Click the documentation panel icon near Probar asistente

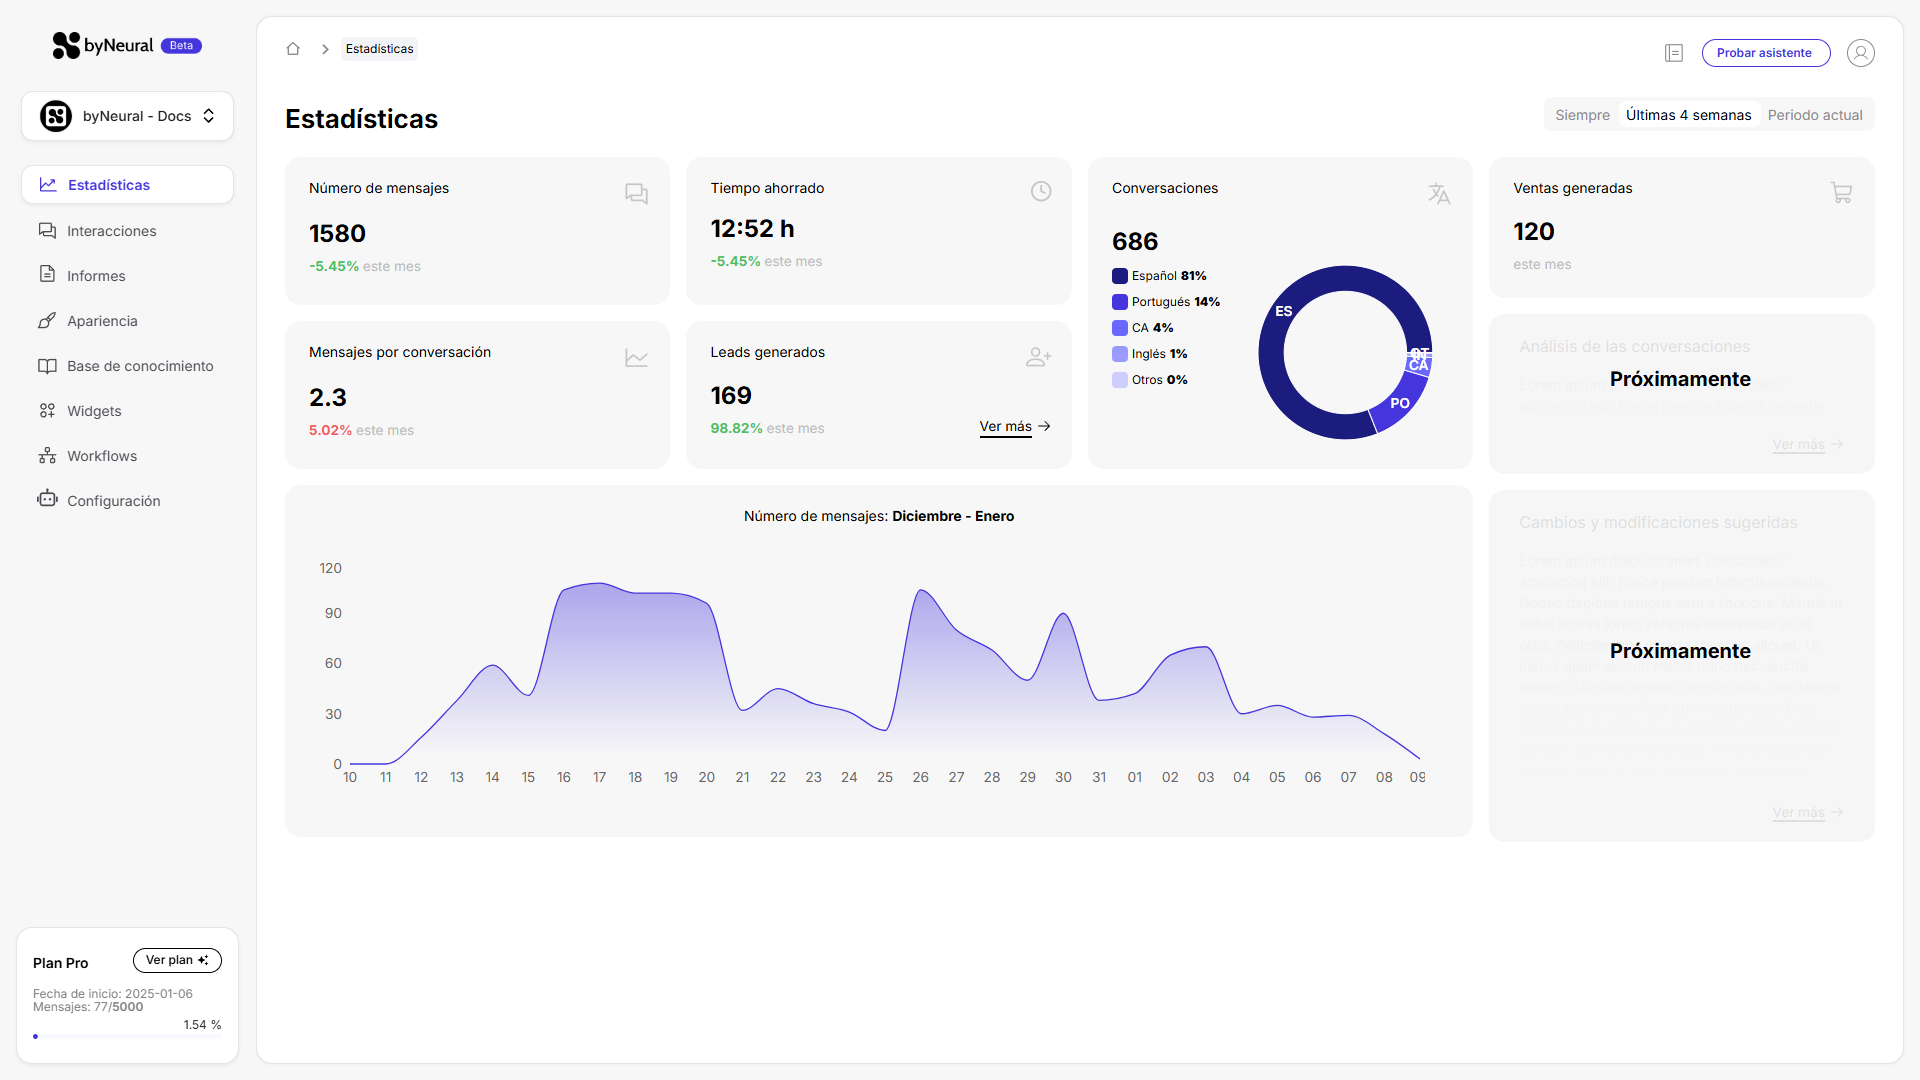tap(1674, 53)
